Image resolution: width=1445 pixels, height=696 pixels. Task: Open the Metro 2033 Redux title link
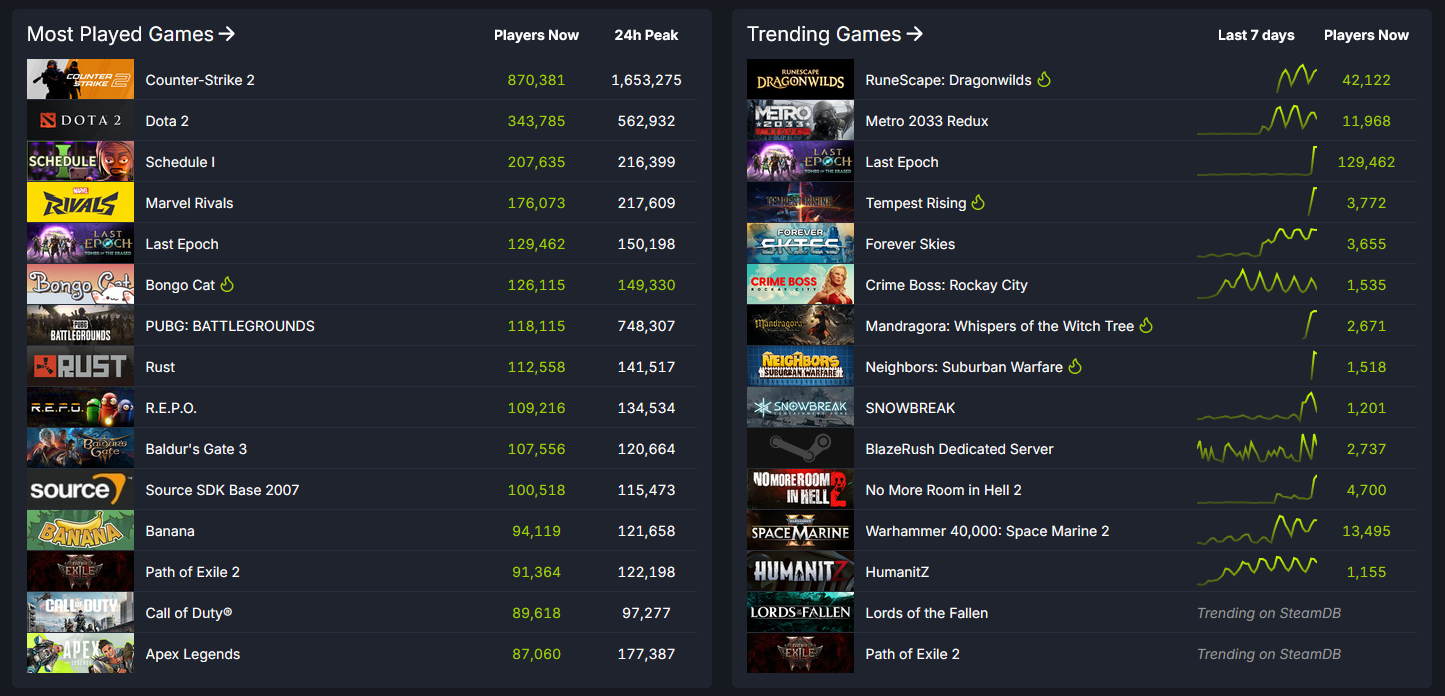click(927, 121)
